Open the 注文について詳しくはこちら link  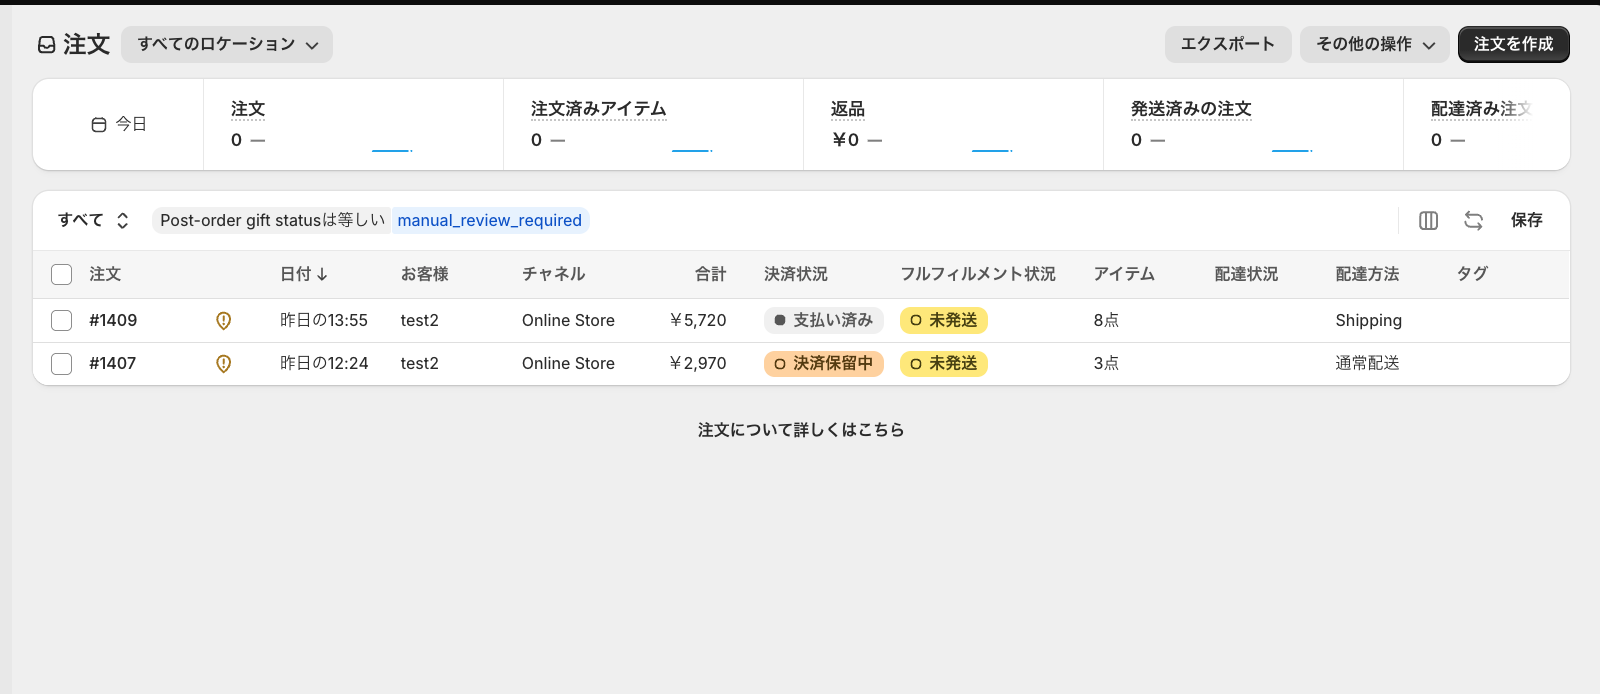click(x=801, y=430)
